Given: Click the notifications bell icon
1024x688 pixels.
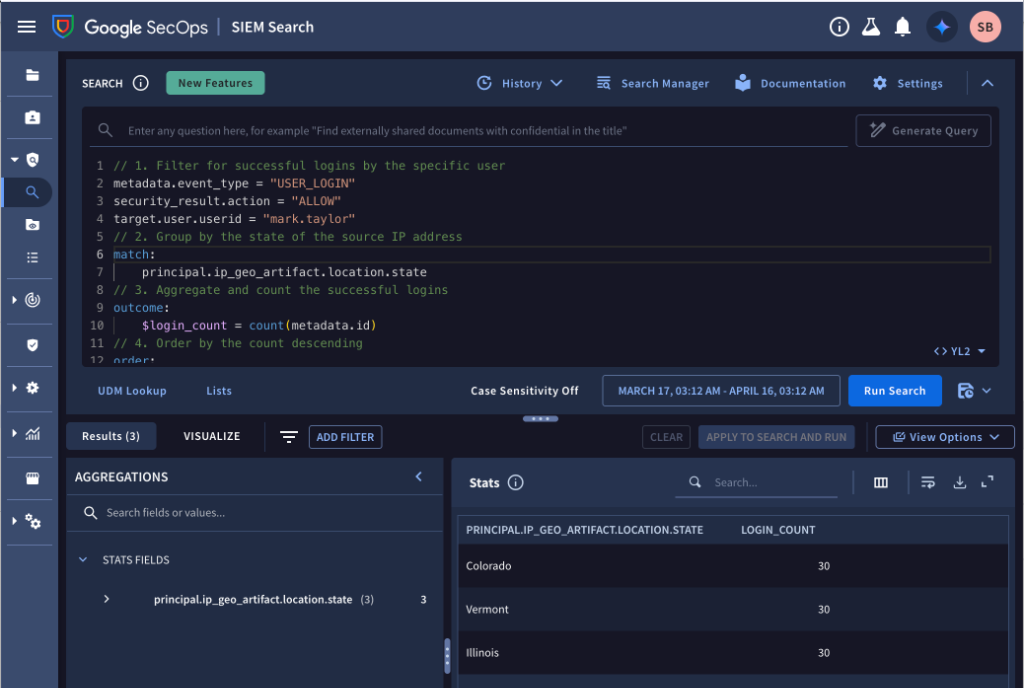Looking at the screenshot, I should click(x=903, y=27).
